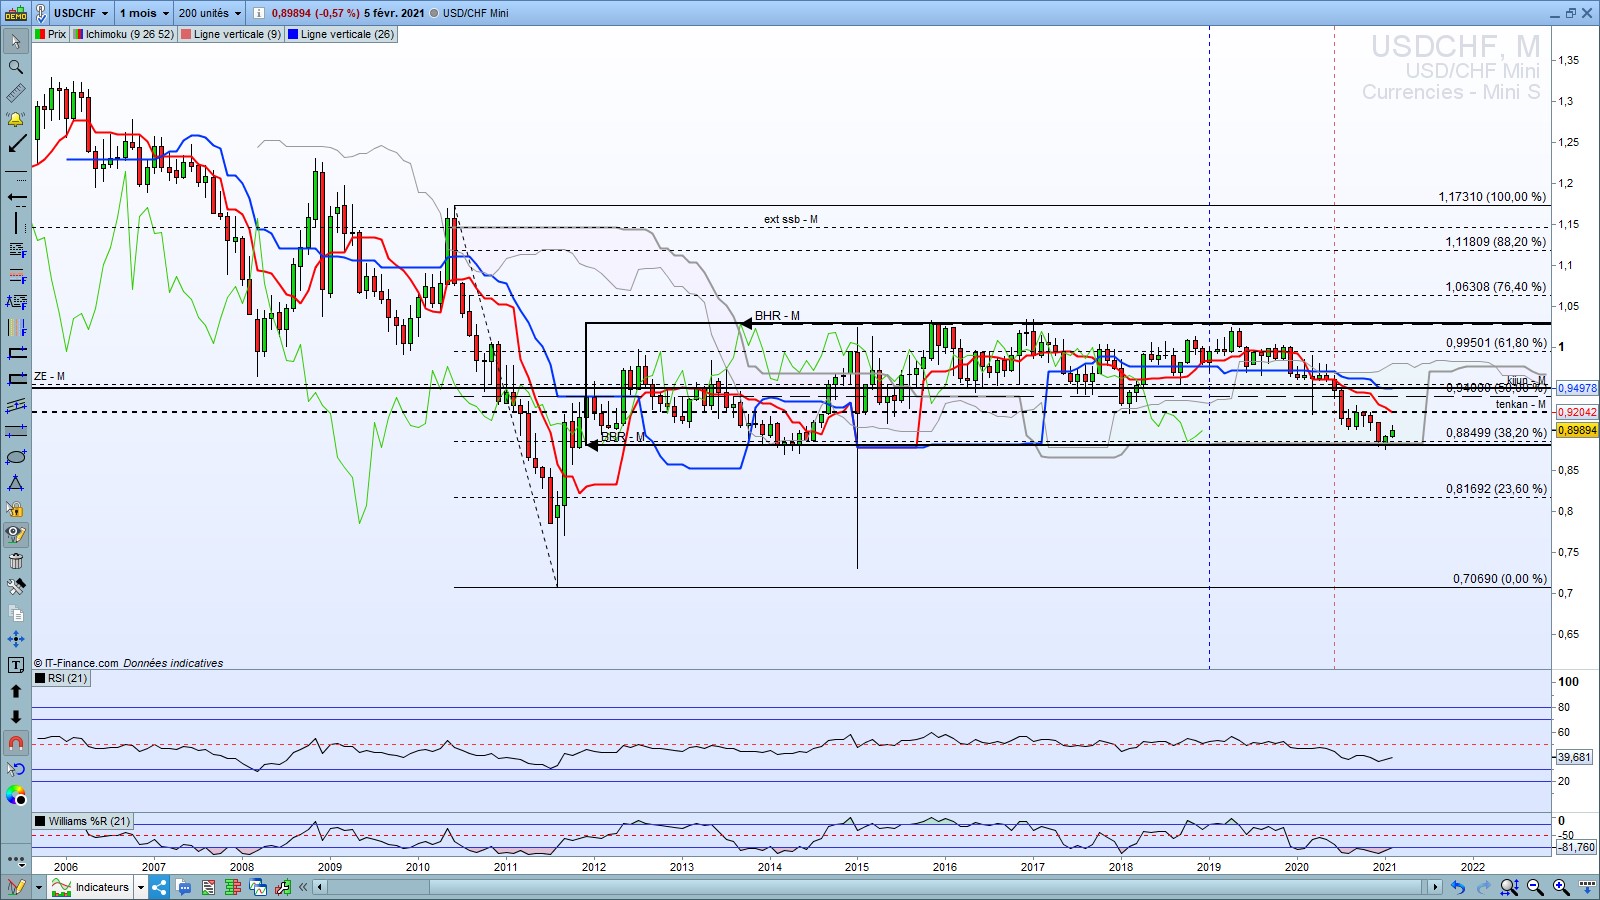Open the chat bubbles icon
The height and width of the screenshot is (900, 1600).
184,887
